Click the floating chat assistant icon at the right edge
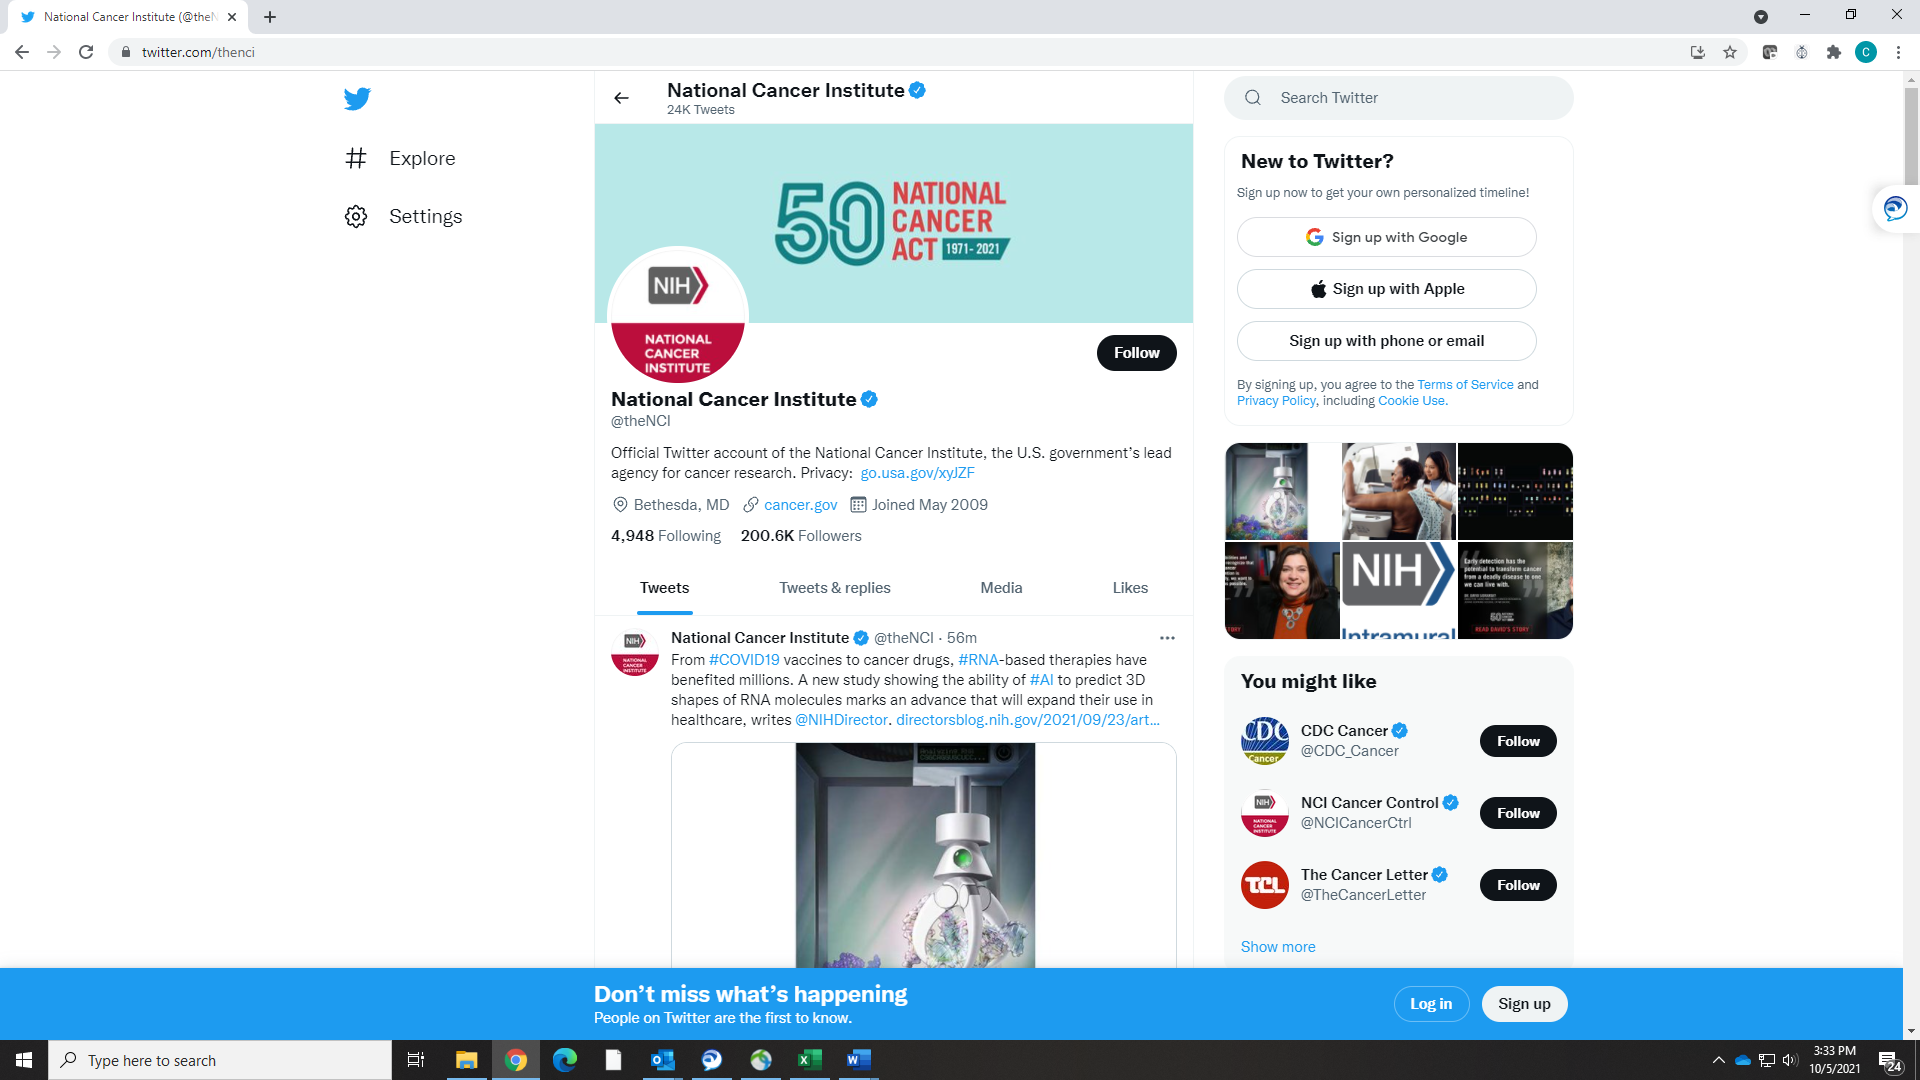This screenshot has width=1920, height=1080. click(x=1895, y=208)
